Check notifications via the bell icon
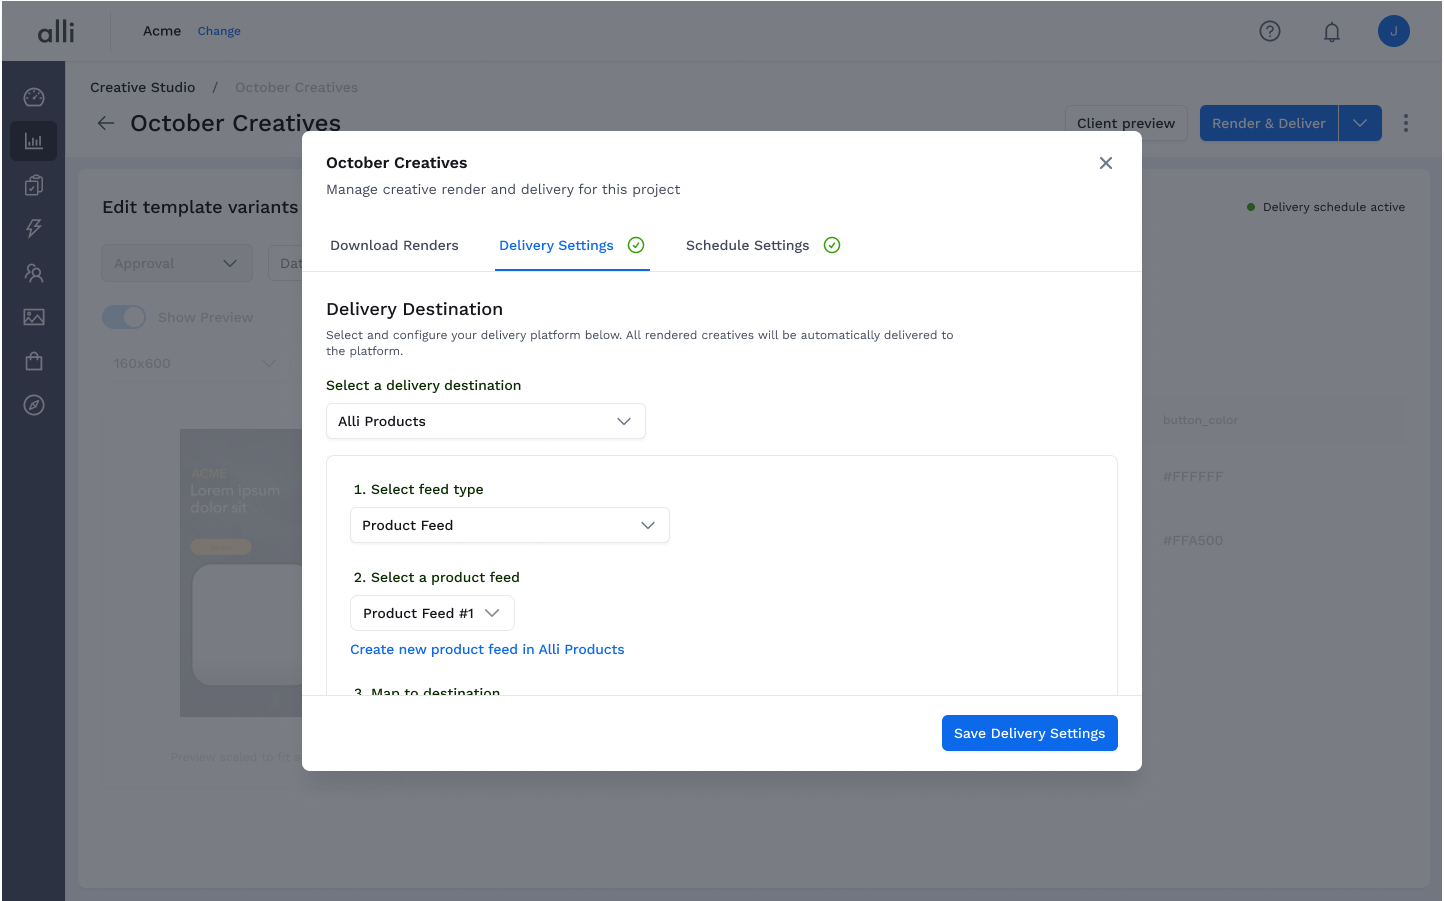 tap(1332, 31)
